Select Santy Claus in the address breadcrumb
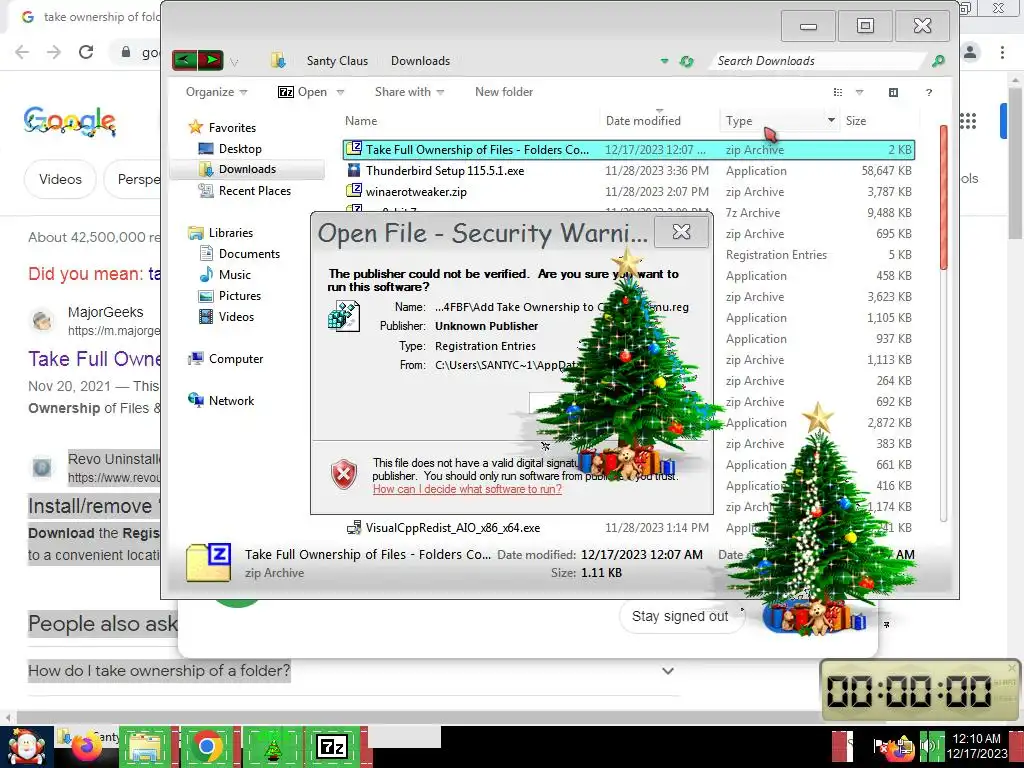1024x768 pixels. [337, 61]
